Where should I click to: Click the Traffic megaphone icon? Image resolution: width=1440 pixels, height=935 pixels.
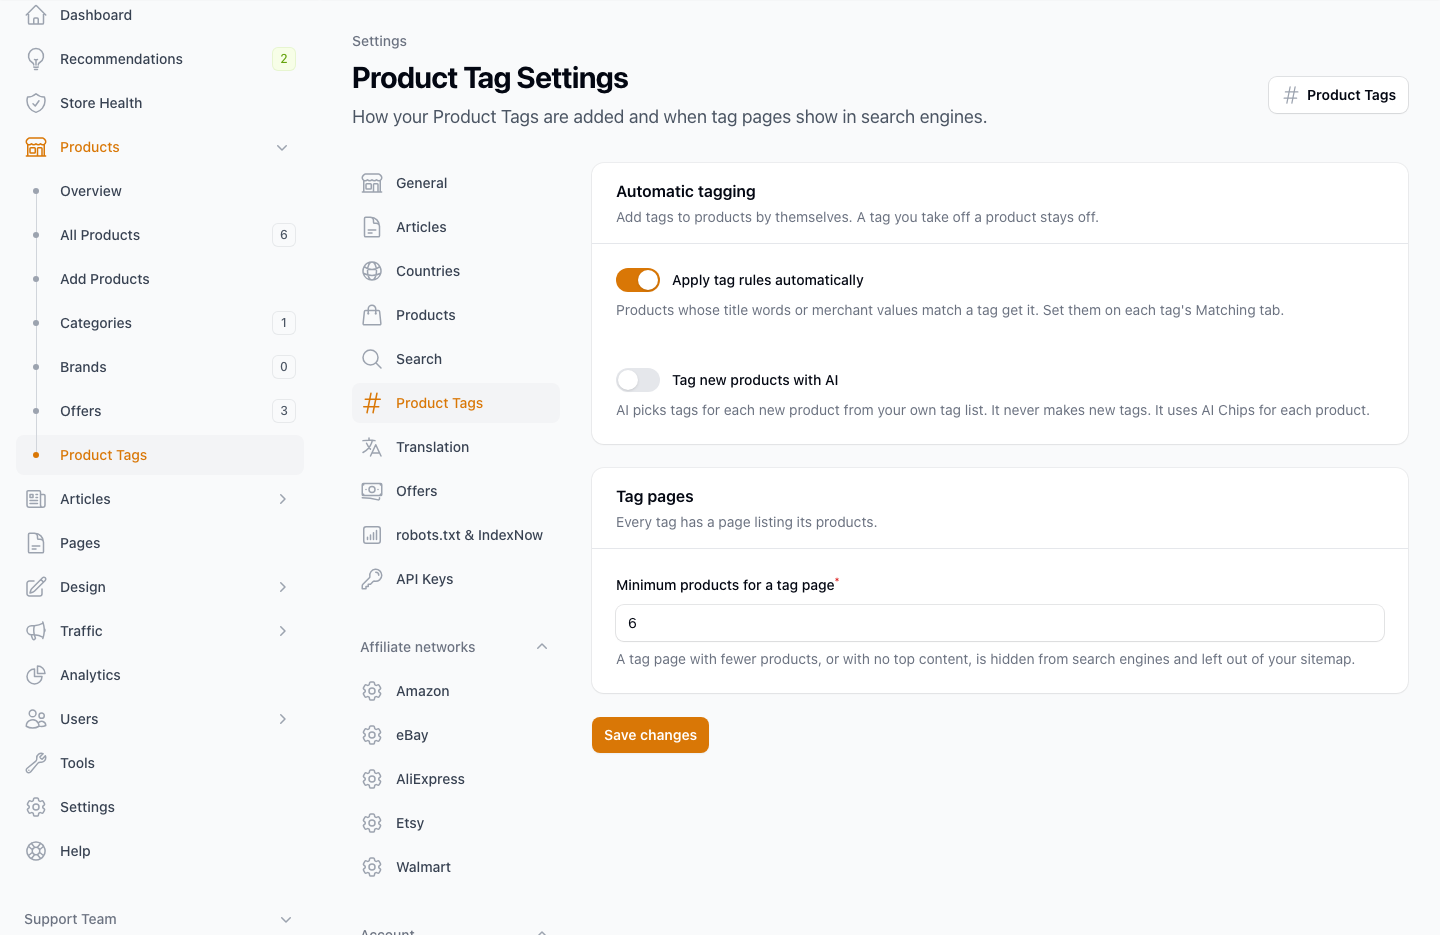pos(36,631)
